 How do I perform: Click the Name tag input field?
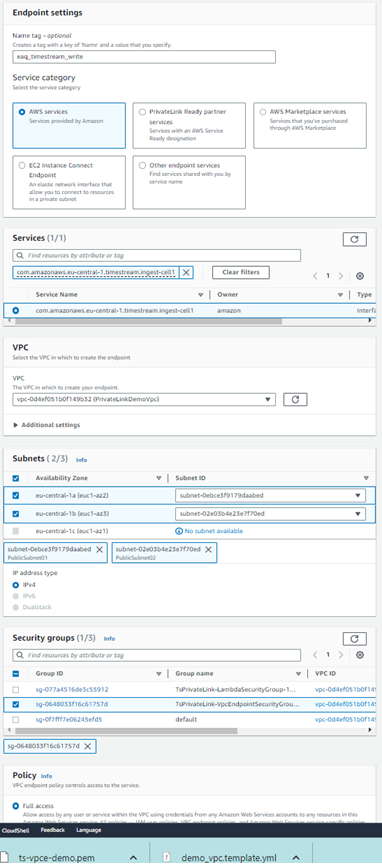click(144, 57)
